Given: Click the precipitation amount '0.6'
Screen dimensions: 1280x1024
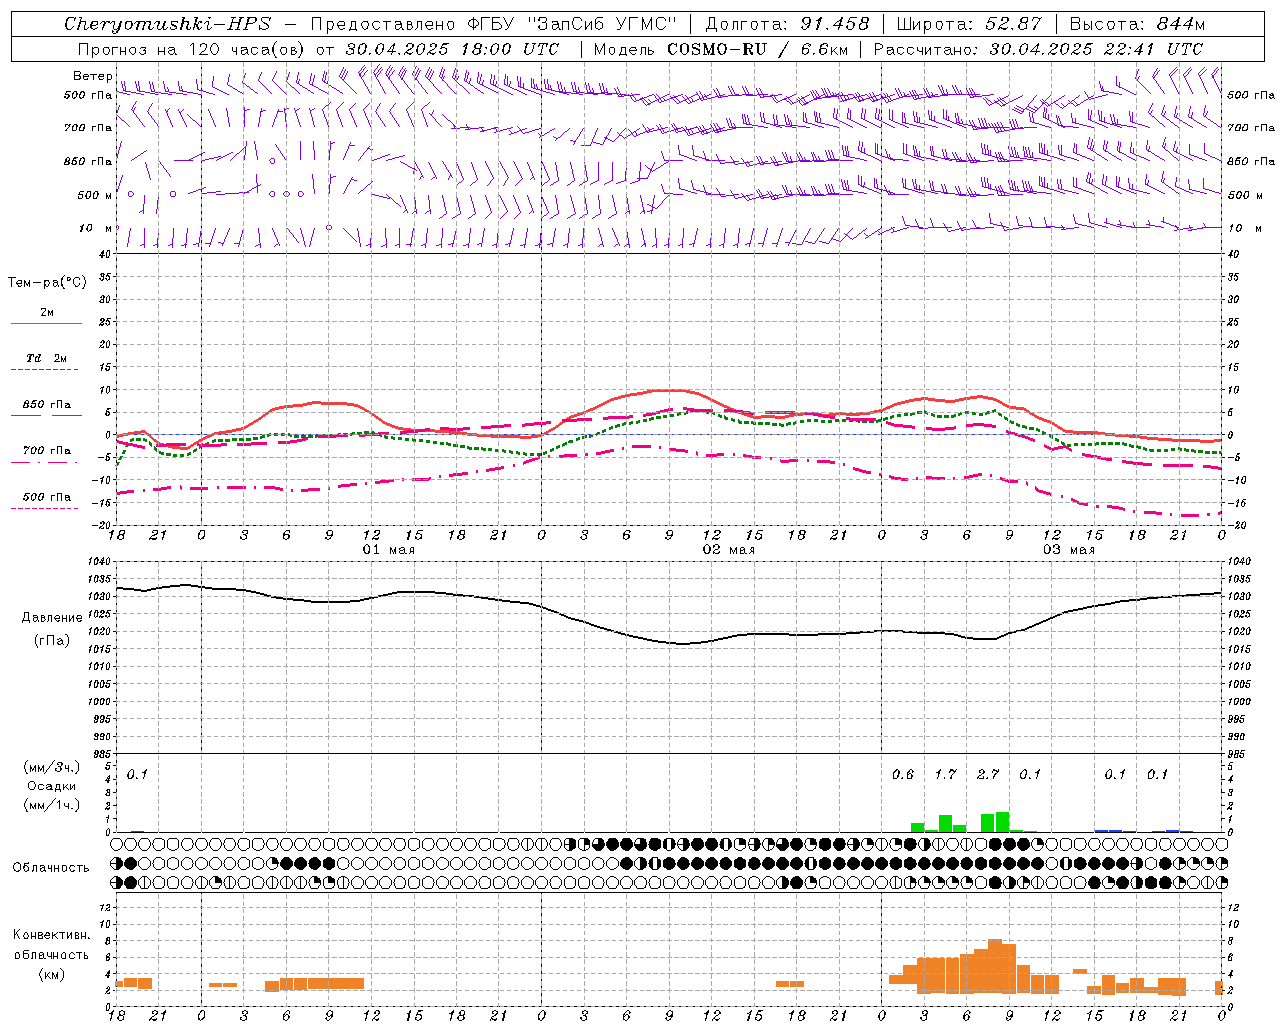Looking at the screenshot, I should (903, 775).
